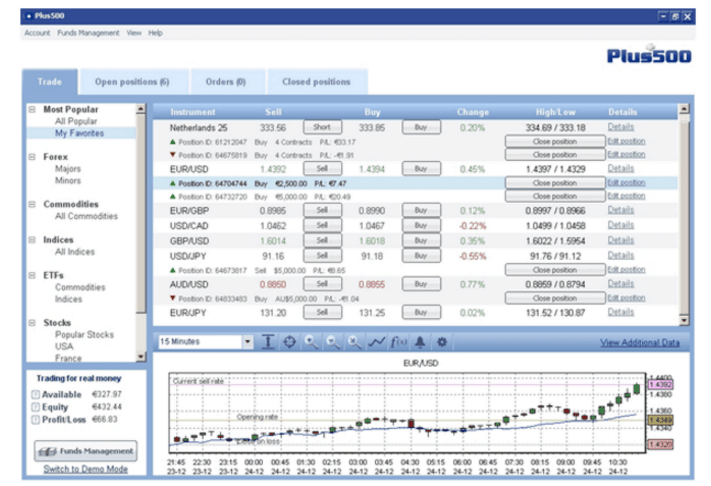
Task: Collapse the Most Popular category
Action: pyautogui.click(x=32, y=109)
